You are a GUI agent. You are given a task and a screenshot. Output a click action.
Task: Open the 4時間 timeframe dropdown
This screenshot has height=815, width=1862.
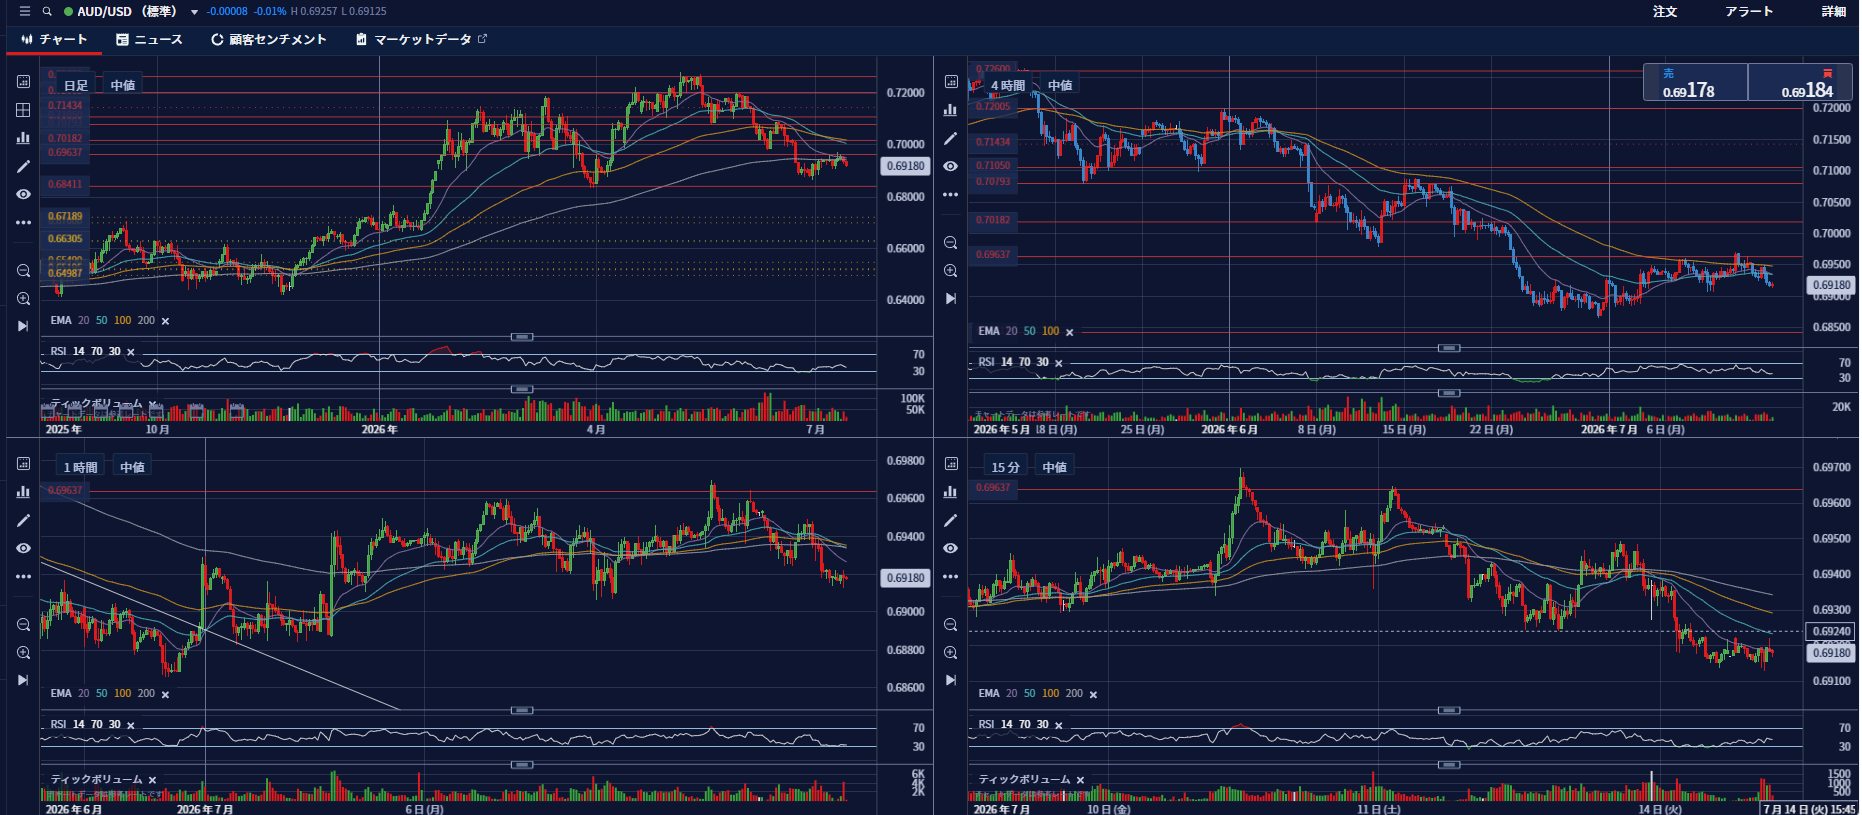tap(1008, 86)
